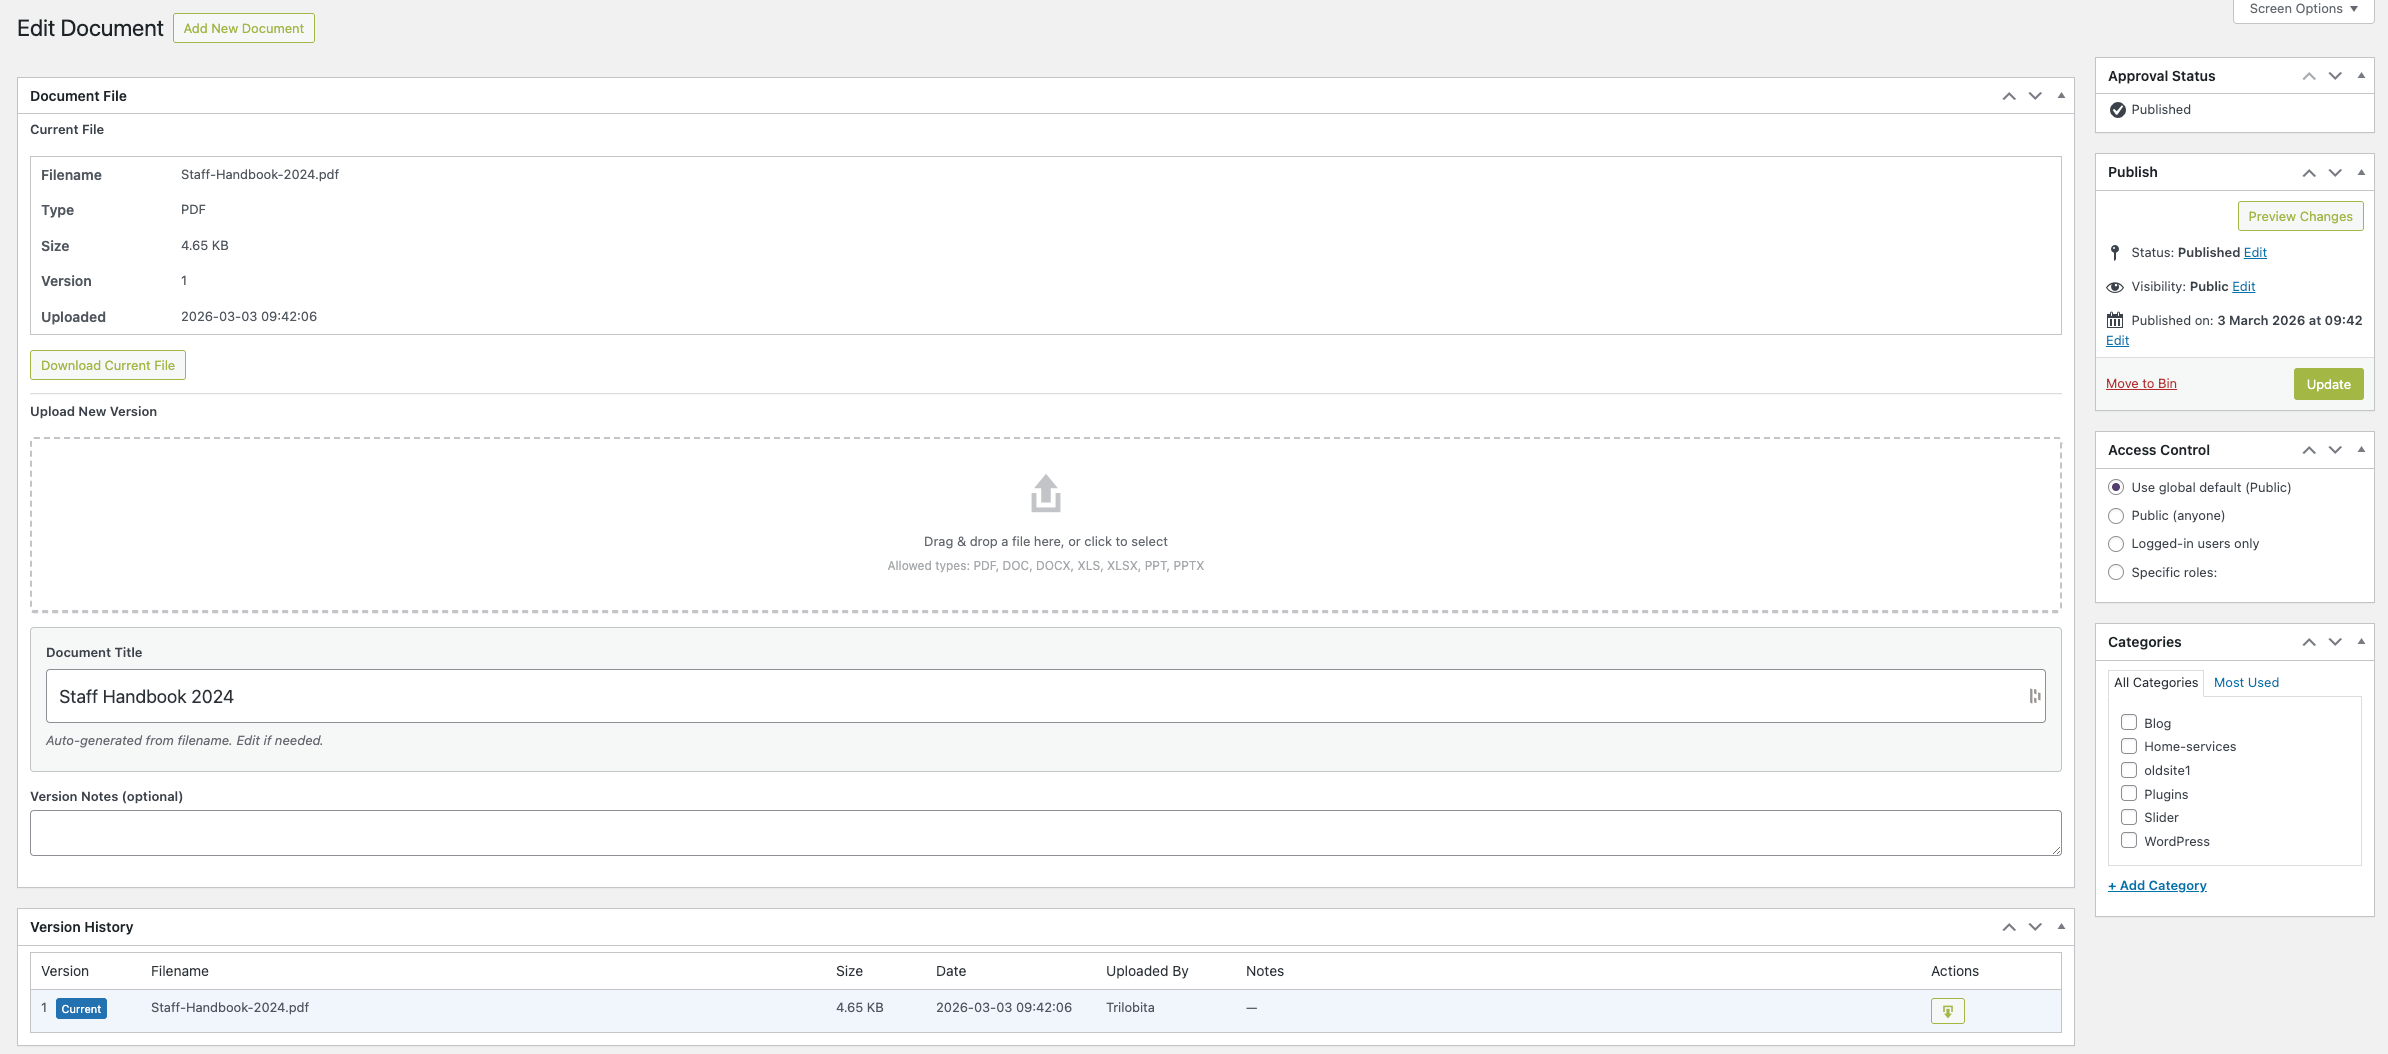Move Document File panel down with arrow
Viewport: 2388px width, 1054px height.
pyautogui.click(x=2035, y=96)
